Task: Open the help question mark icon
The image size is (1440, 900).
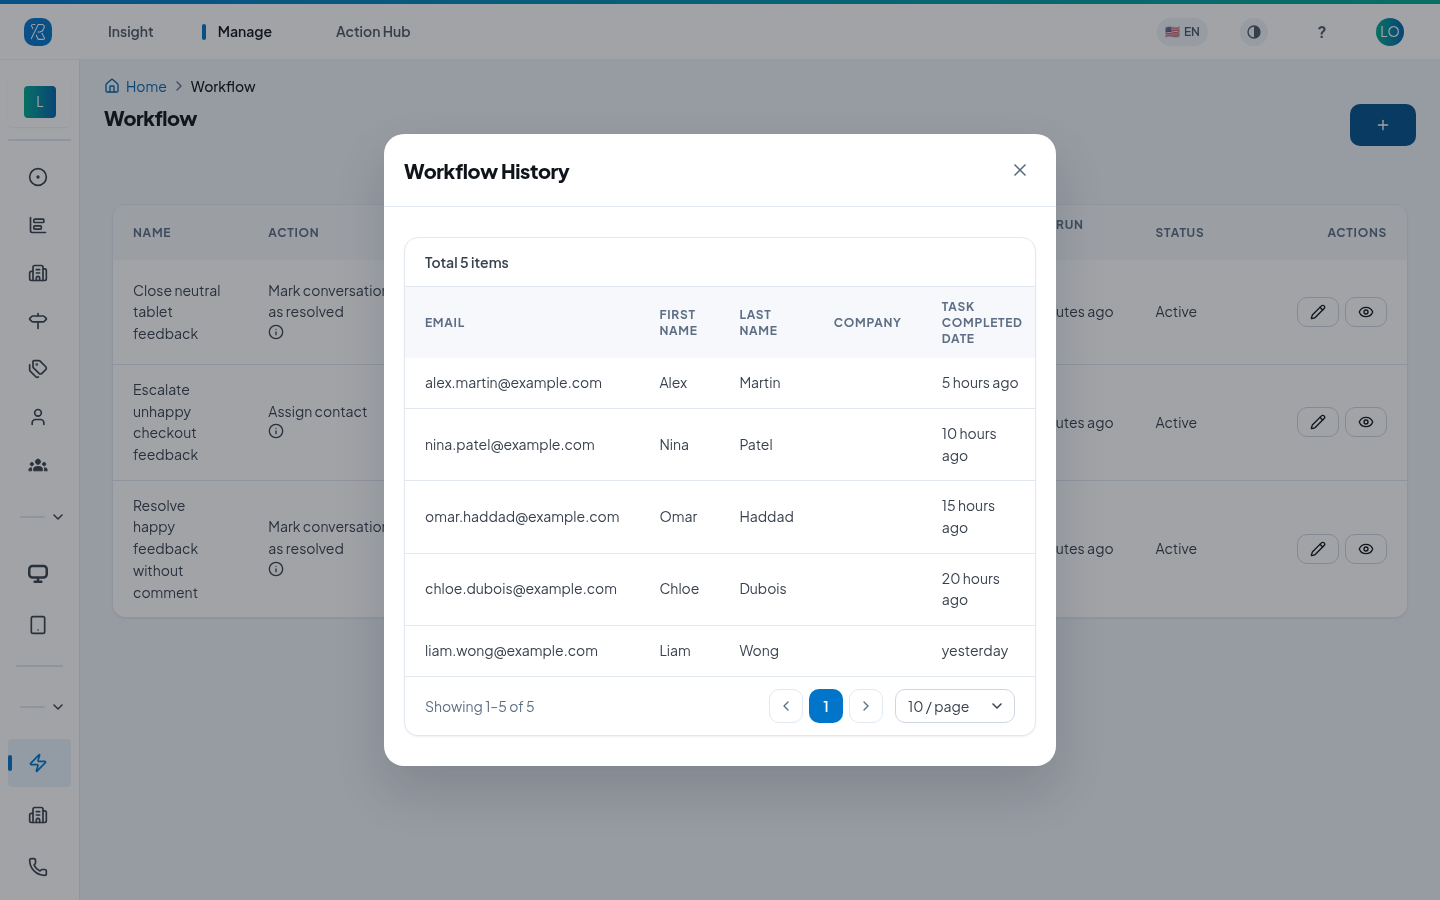Action: click(x=1322, y=32)
